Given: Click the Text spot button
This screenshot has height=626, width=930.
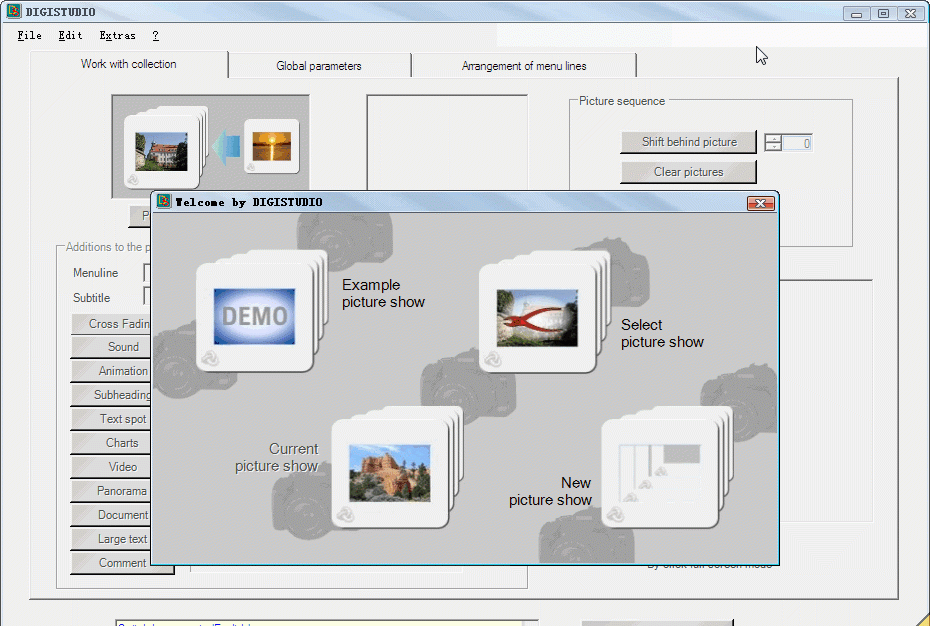Looking at the screenshot, I should (x=111, y=419).
